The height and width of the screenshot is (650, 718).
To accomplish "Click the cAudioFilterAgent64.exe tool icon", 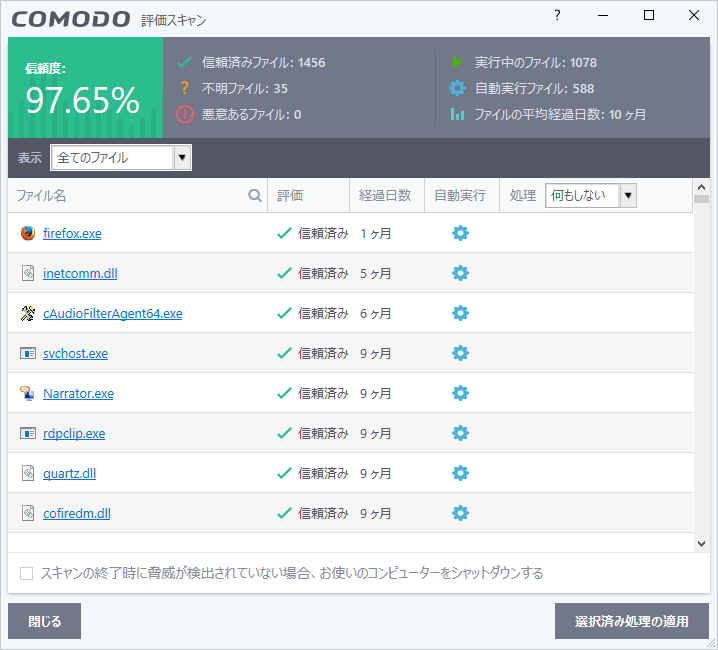I will click(x=28, y=313).
